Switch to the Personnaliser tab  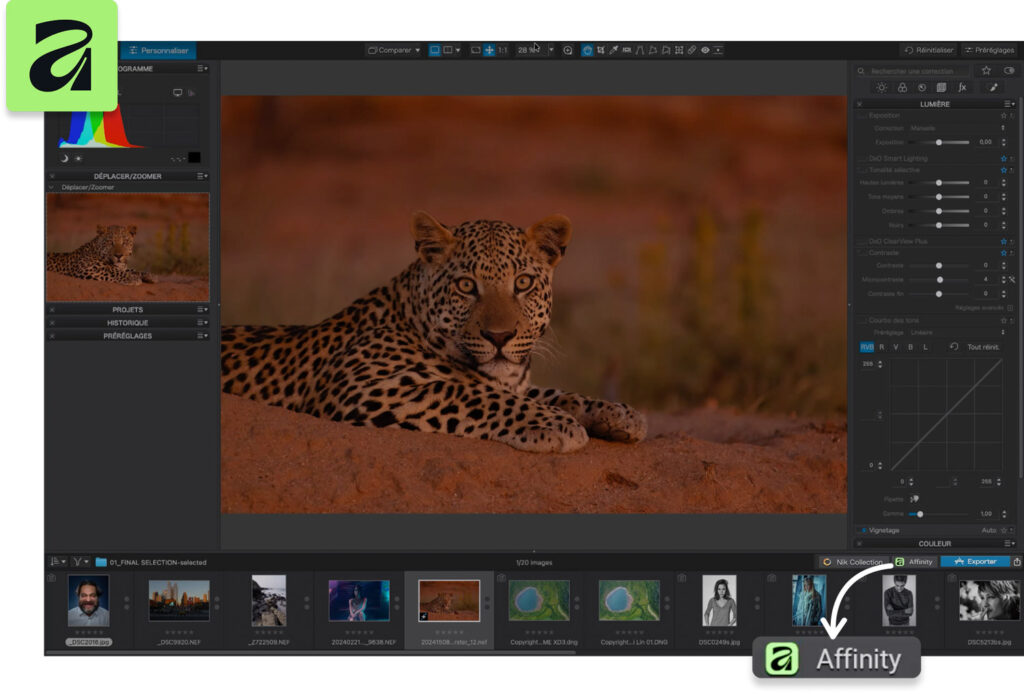[158, 50]
